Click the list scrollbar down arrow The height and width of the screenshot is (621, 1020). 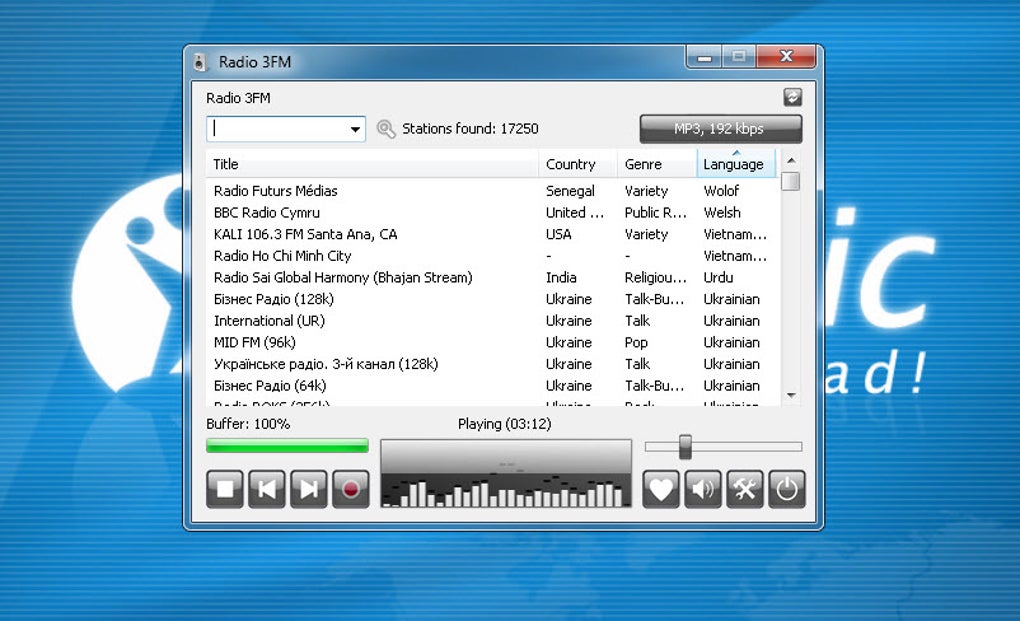(x=791, y=395)
